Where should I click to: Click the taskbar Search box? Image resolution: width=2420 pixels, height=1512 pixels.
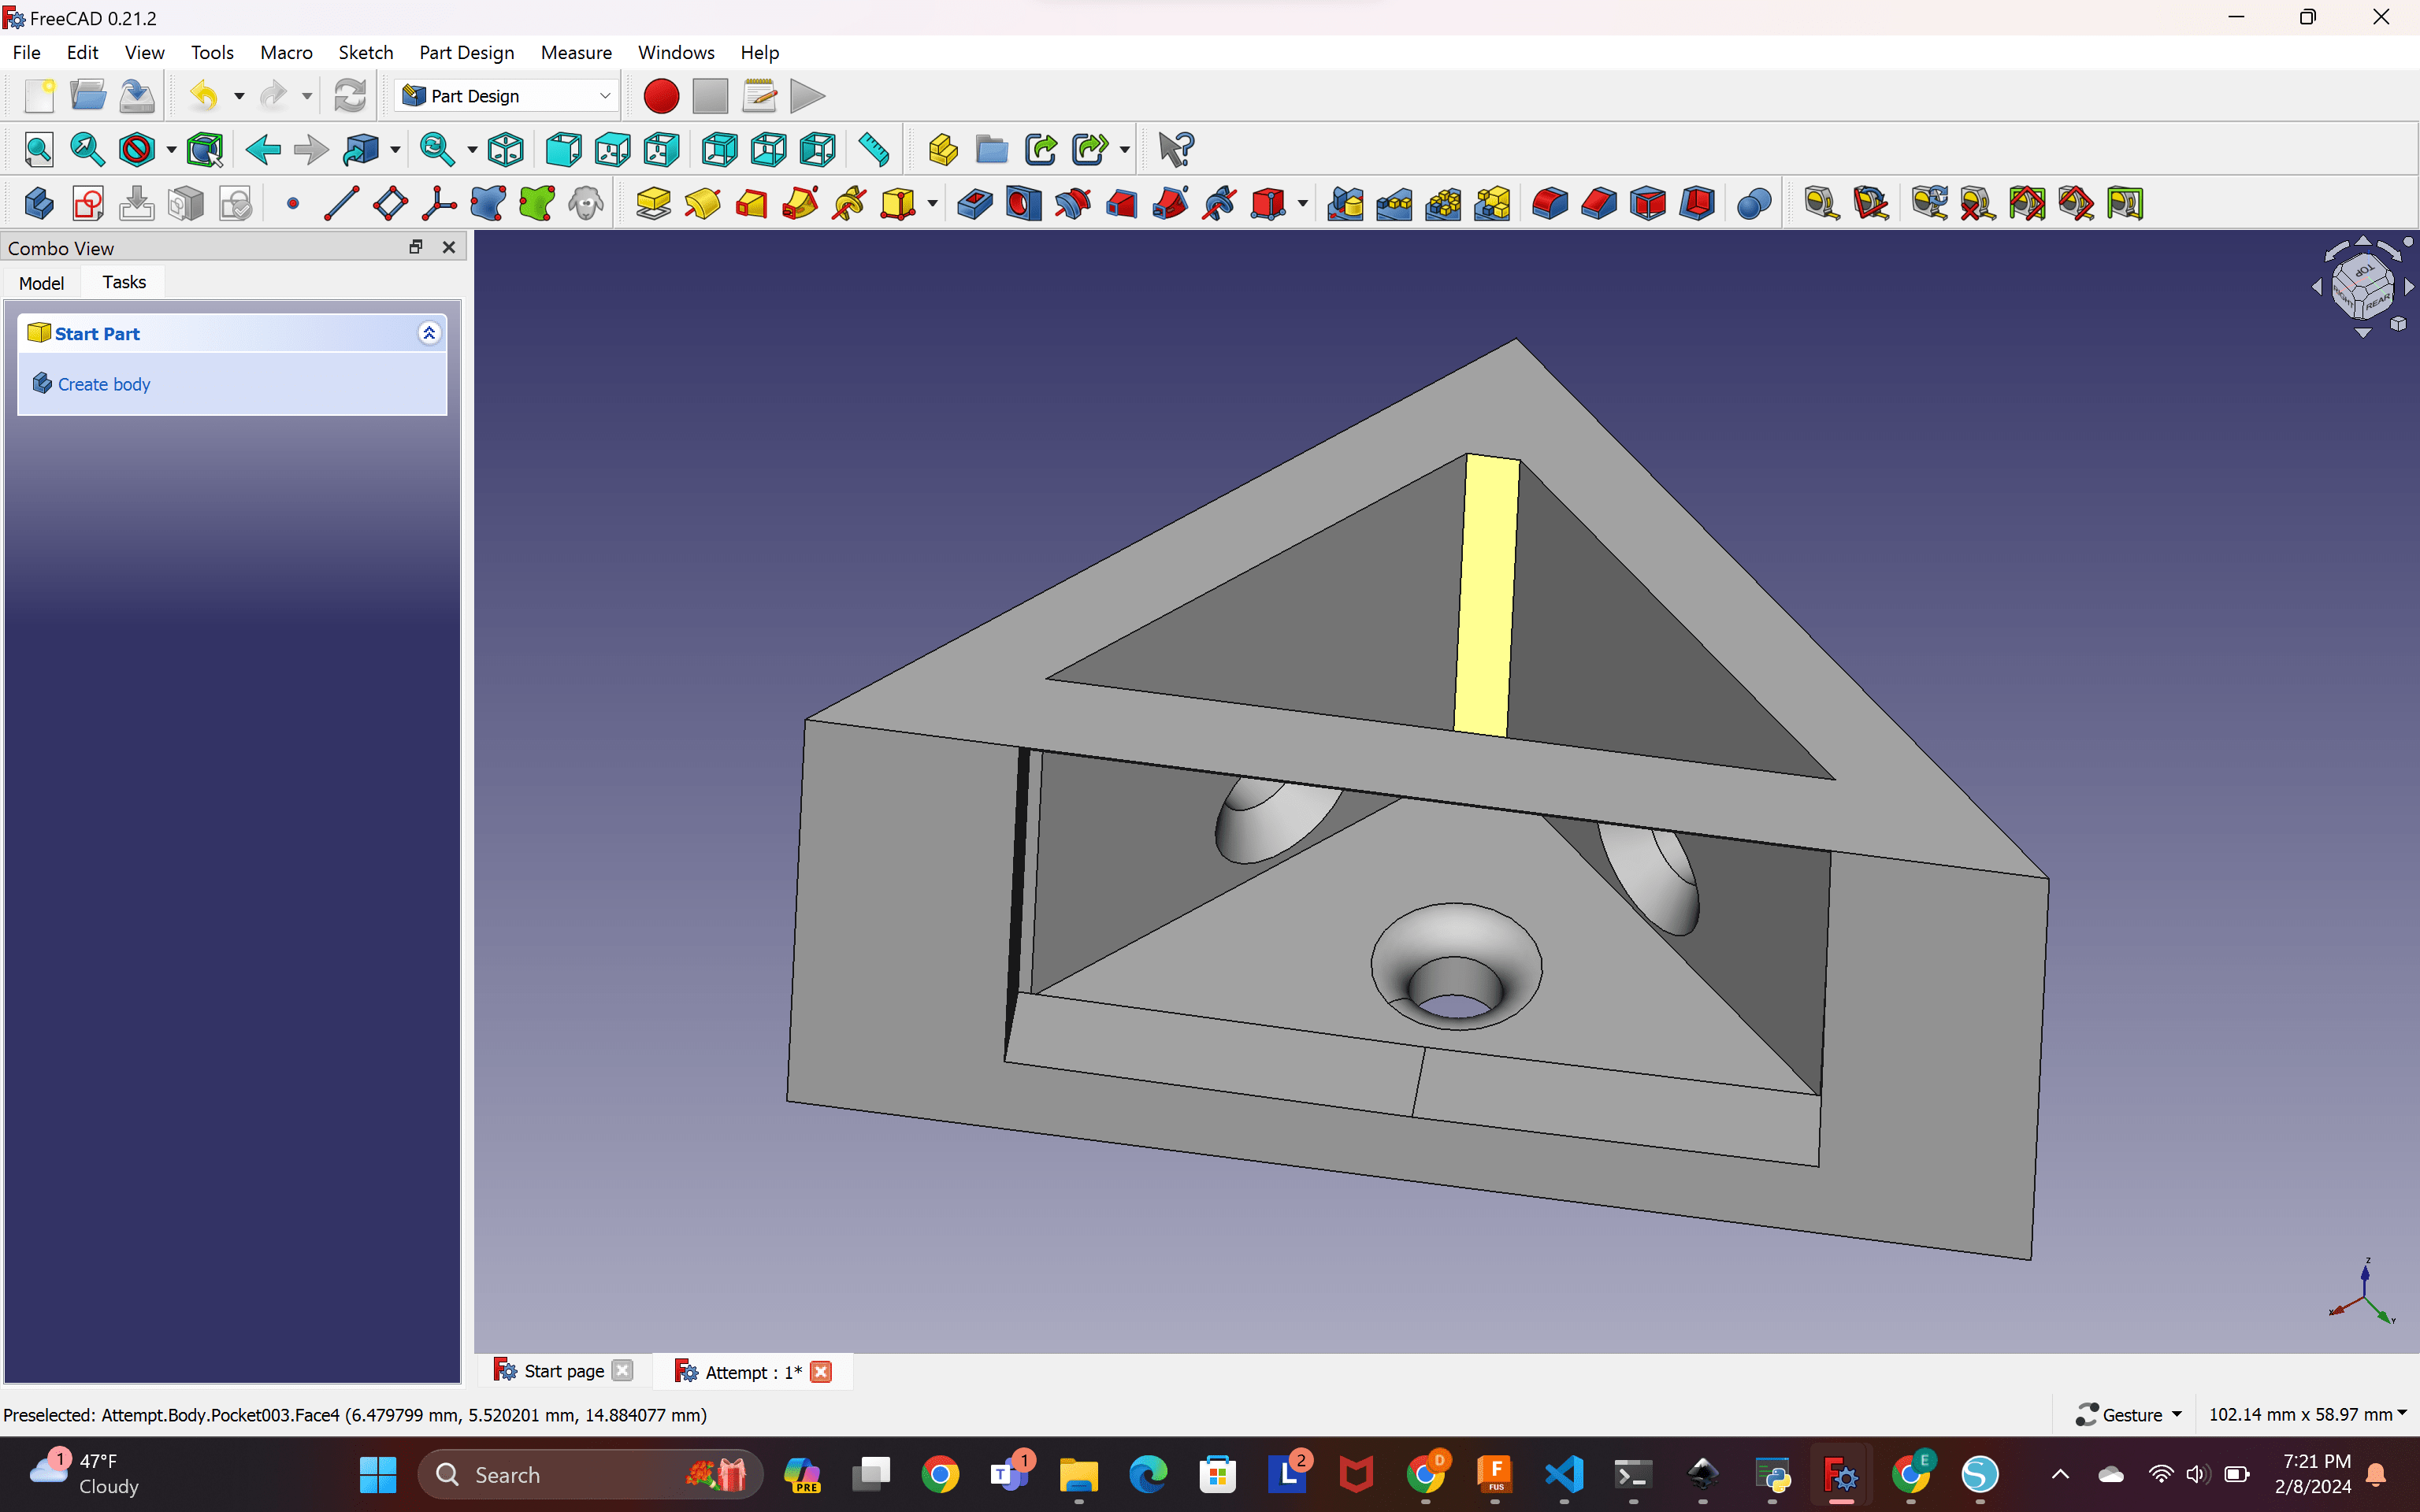click(x=590, y=1474)
